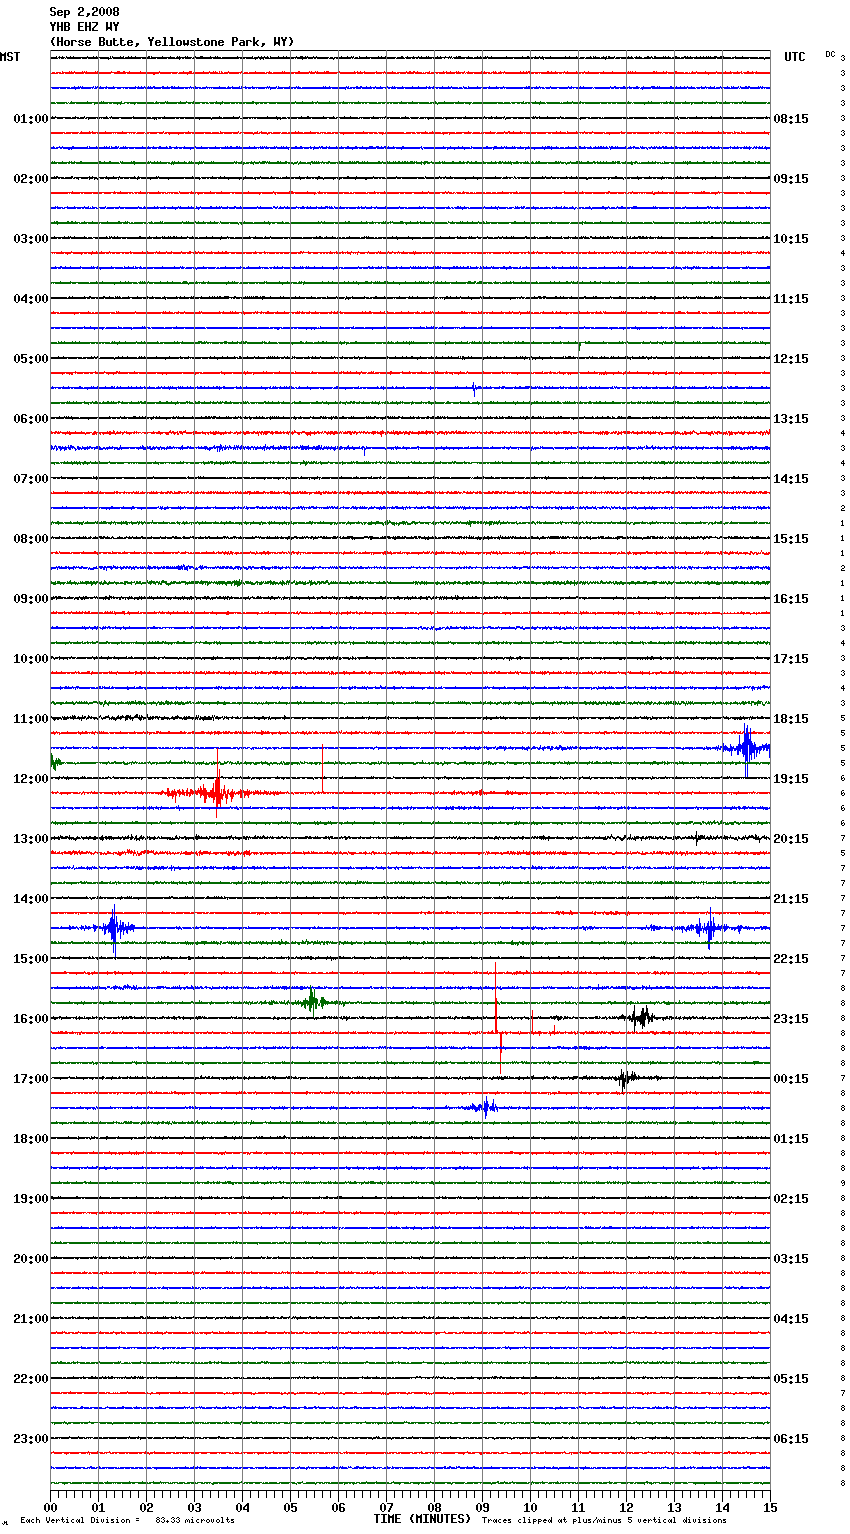850x1534 pixels.
Task: Click the 19:15 UTC time label
Action: click(x=791, y=779)
